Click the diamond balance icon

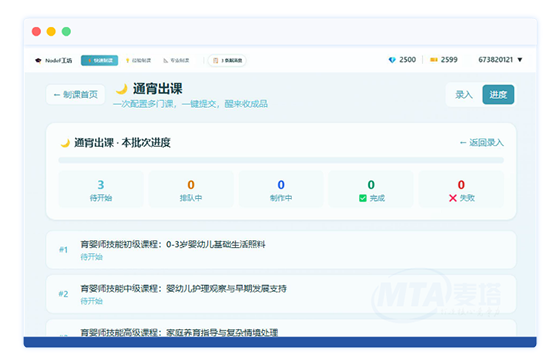point(392,60)
